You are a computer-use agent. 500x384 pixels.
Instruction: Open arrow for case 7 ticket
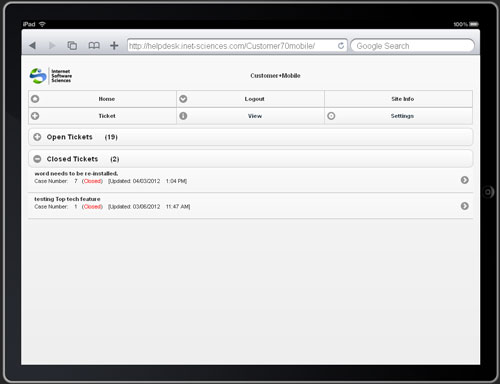point(465,180)
